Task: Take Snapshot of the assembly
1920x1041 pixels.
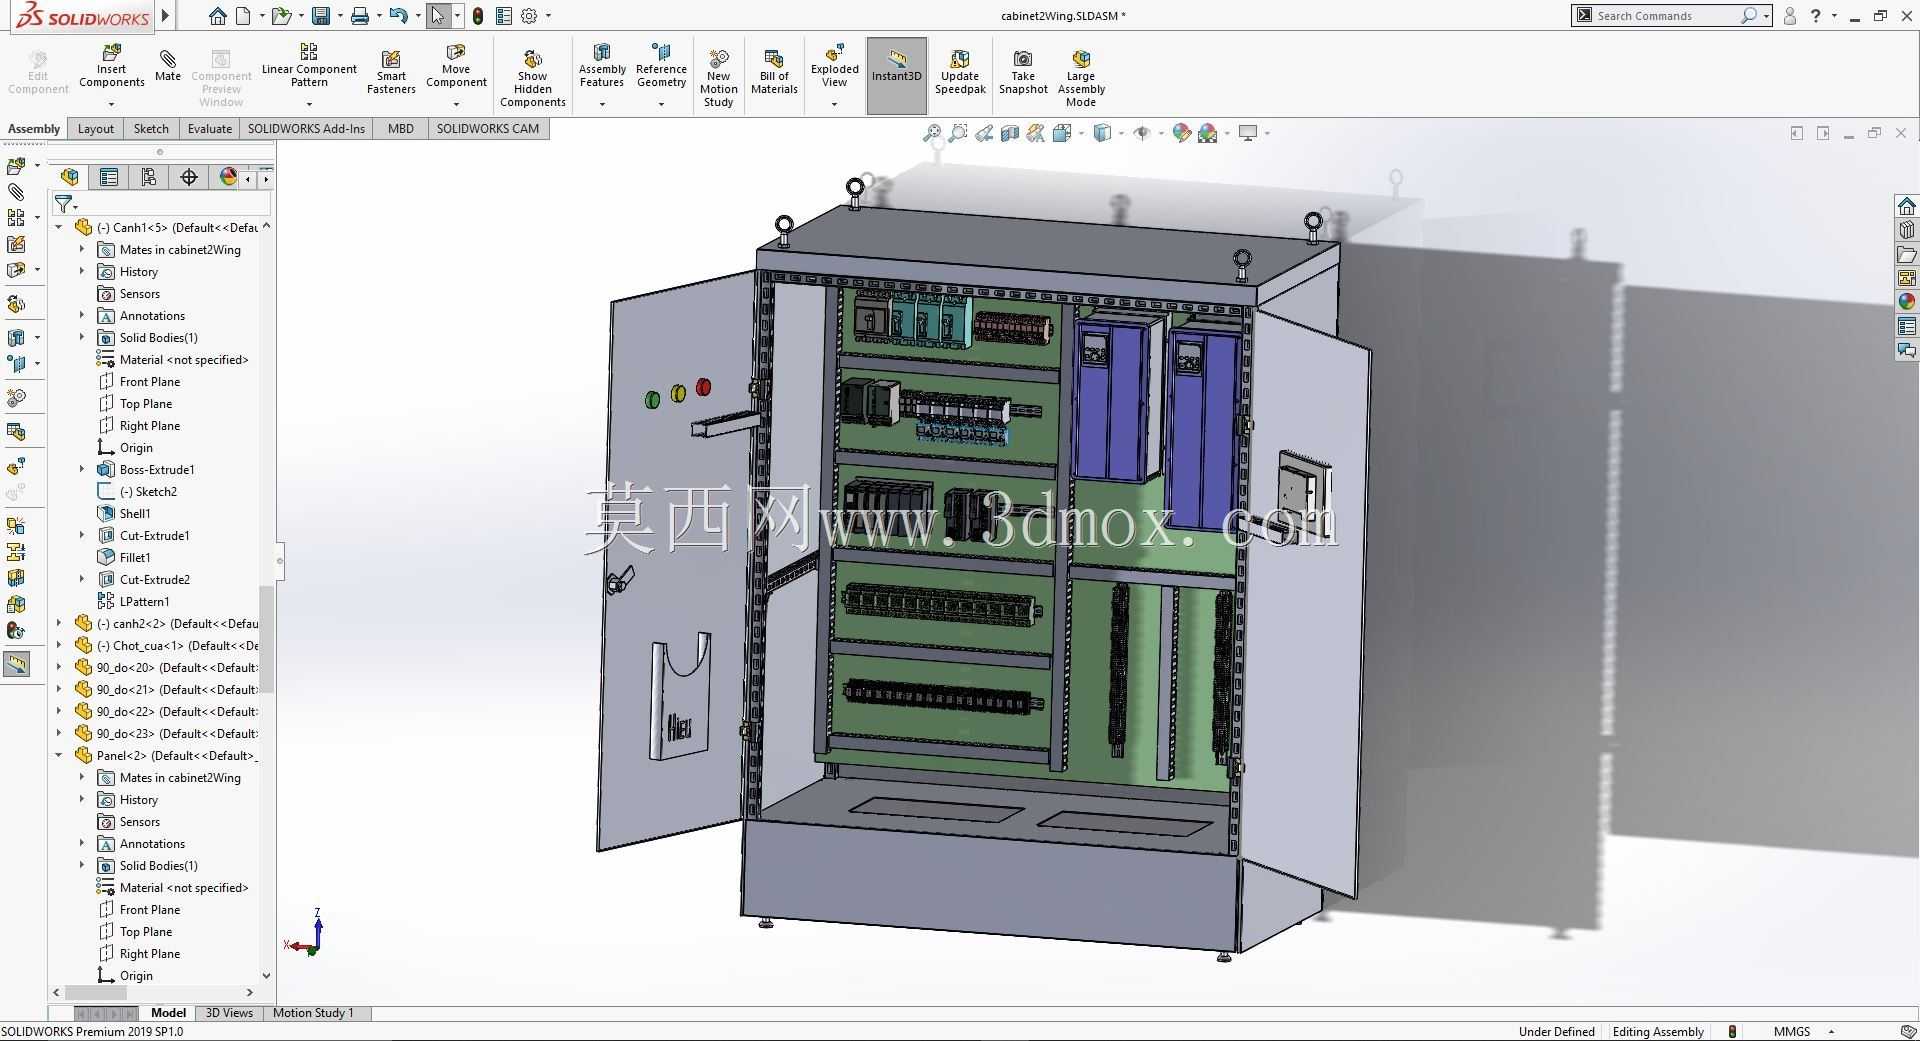Action: (x=1023, y=73)
